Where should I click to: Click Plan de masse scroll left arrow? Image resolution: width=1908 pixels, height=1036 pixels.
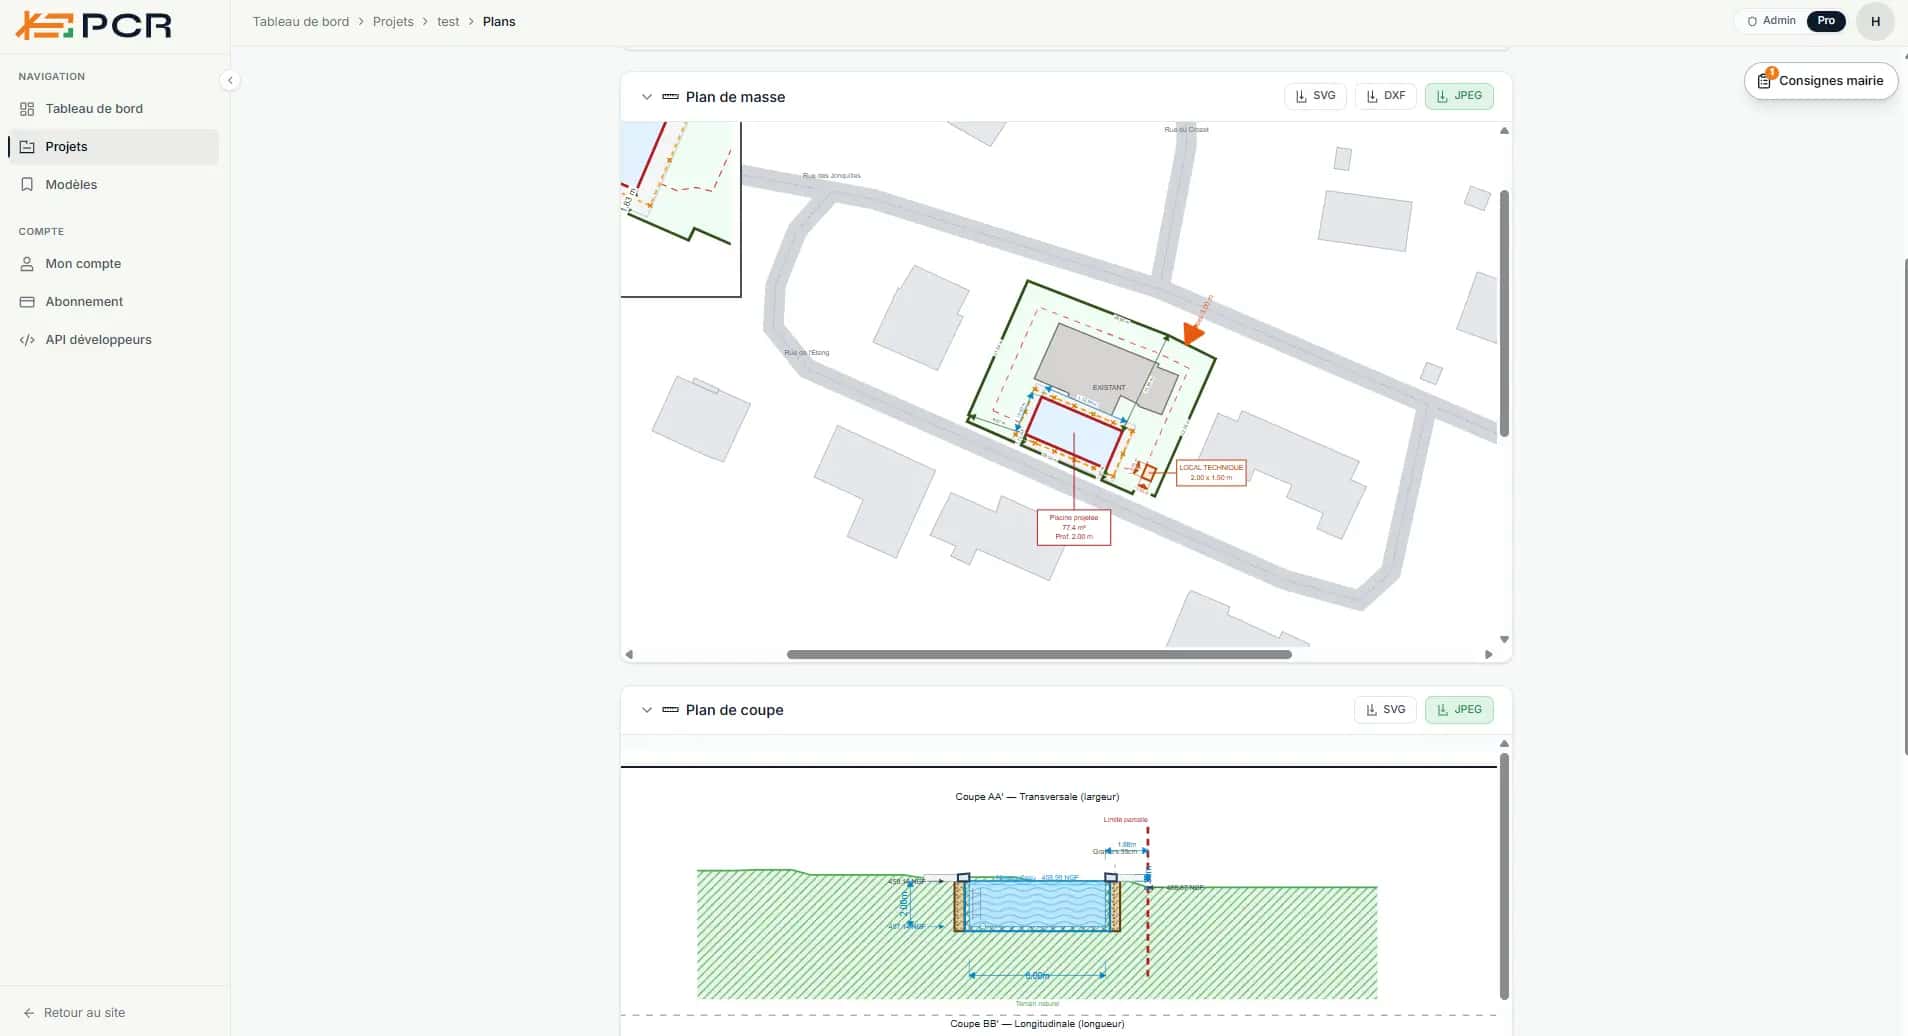point(629,655)
